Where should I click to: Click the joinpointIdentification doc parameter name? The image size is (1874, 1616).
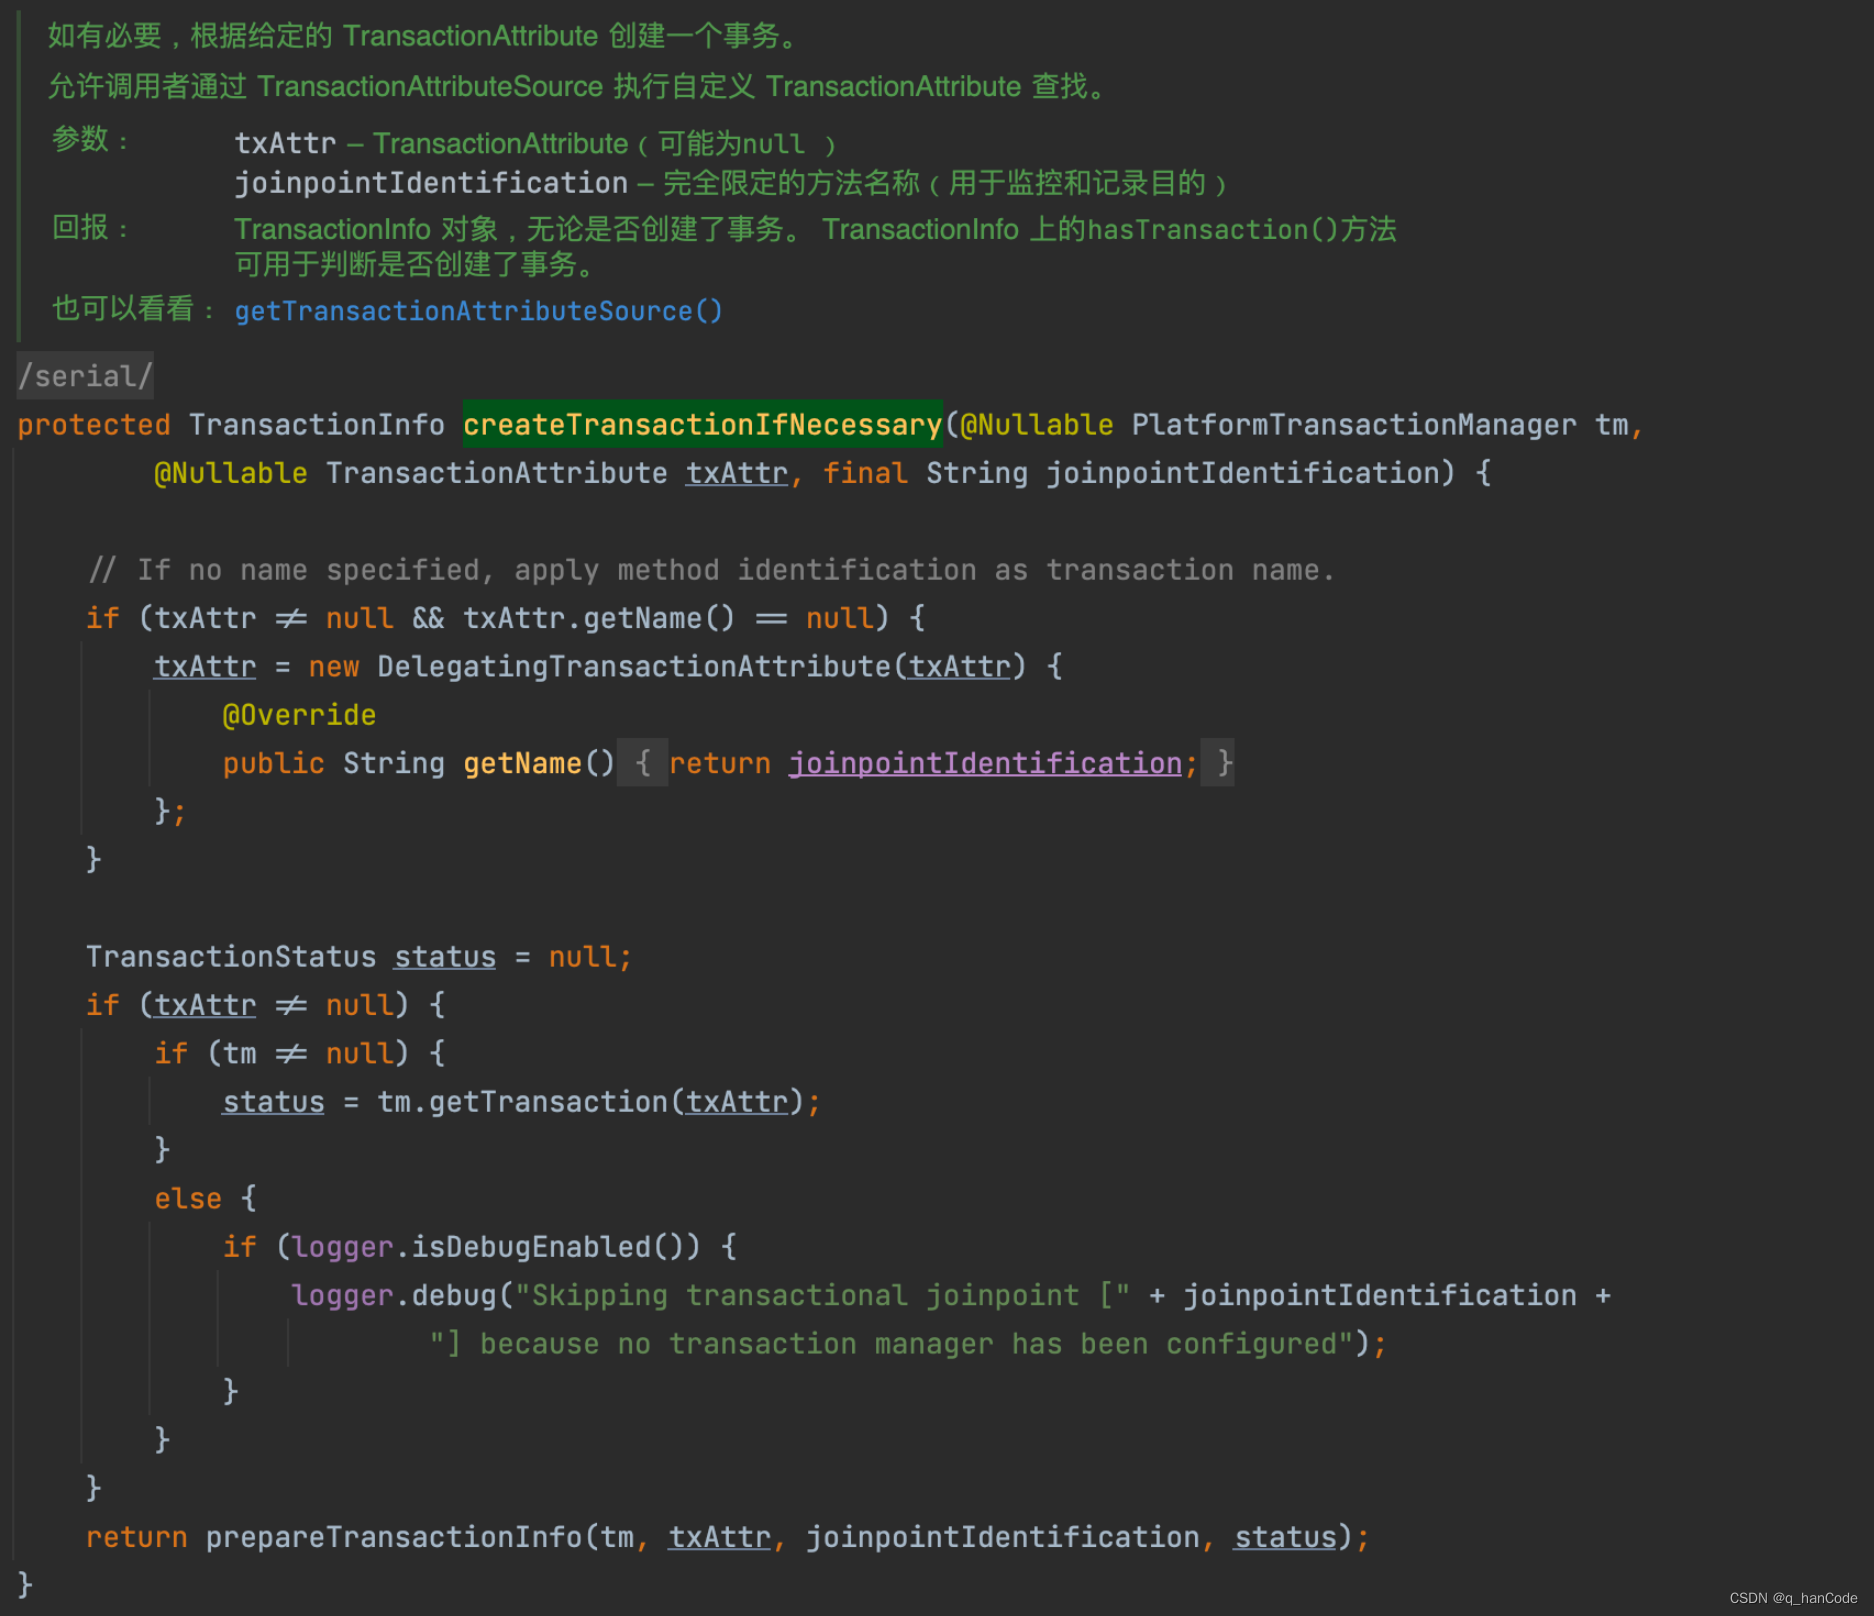(x=431, y=183)
